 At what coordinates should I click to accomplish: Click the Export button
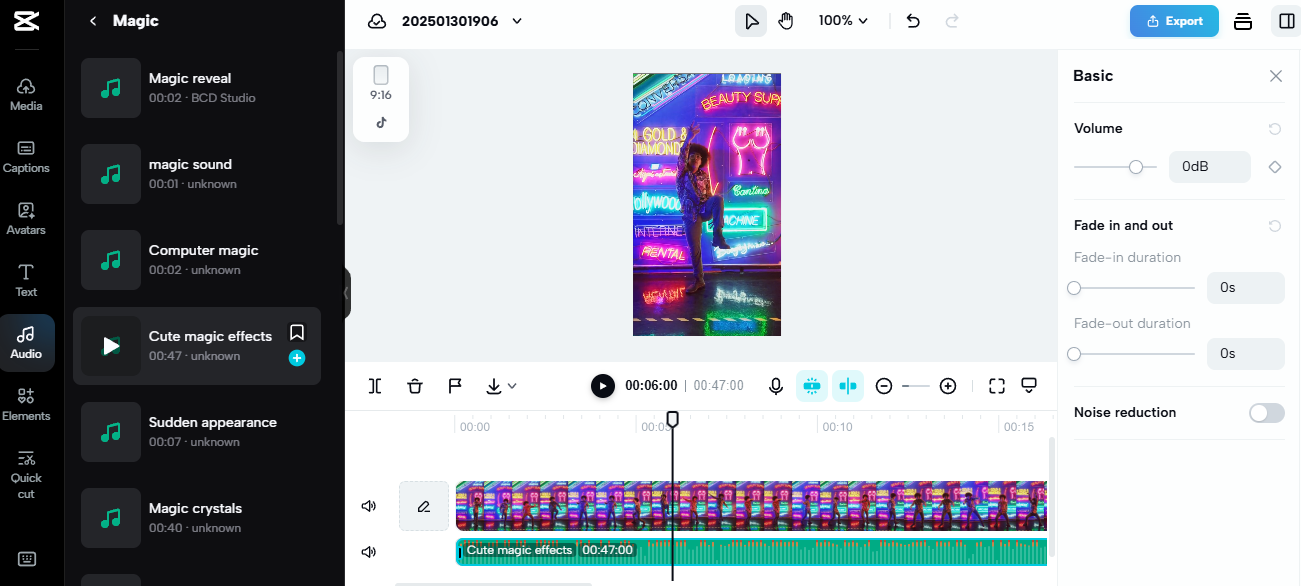click(x=1174, y=21)
